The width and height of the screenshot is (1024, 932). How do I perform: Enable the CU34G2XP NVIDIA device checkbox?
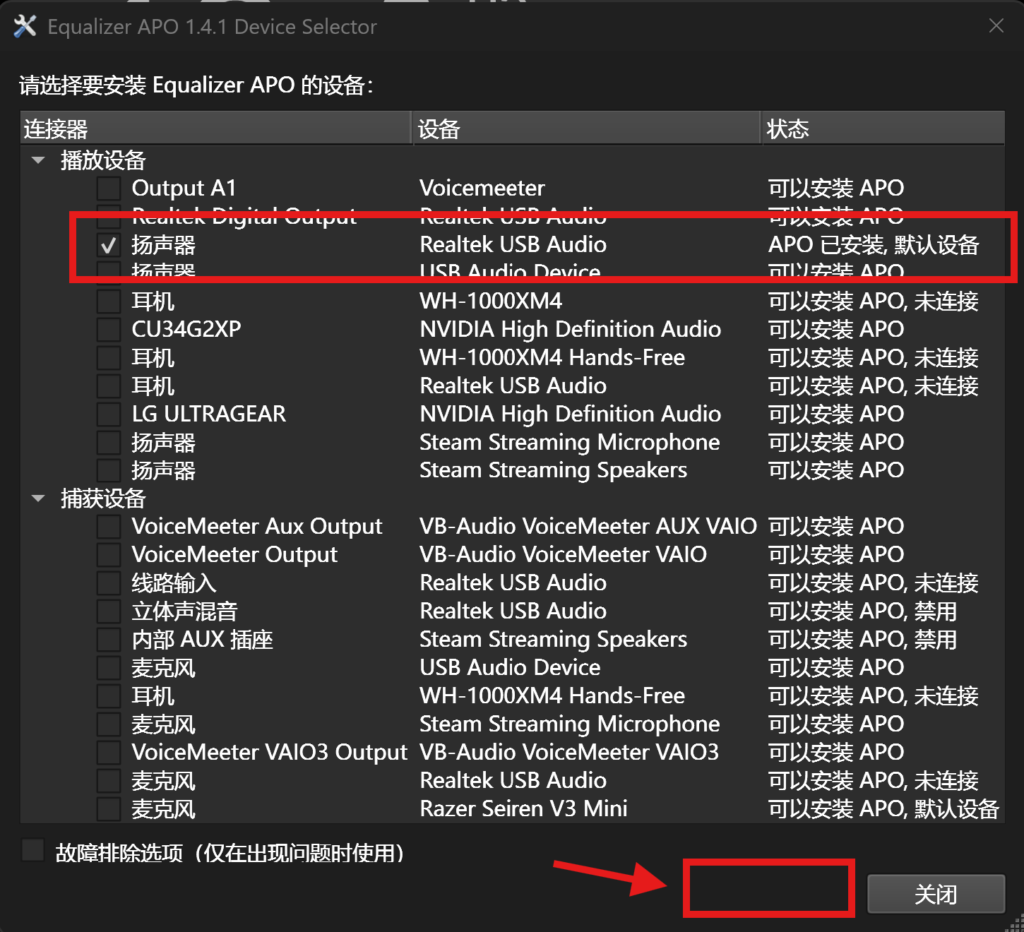point(108,329)
